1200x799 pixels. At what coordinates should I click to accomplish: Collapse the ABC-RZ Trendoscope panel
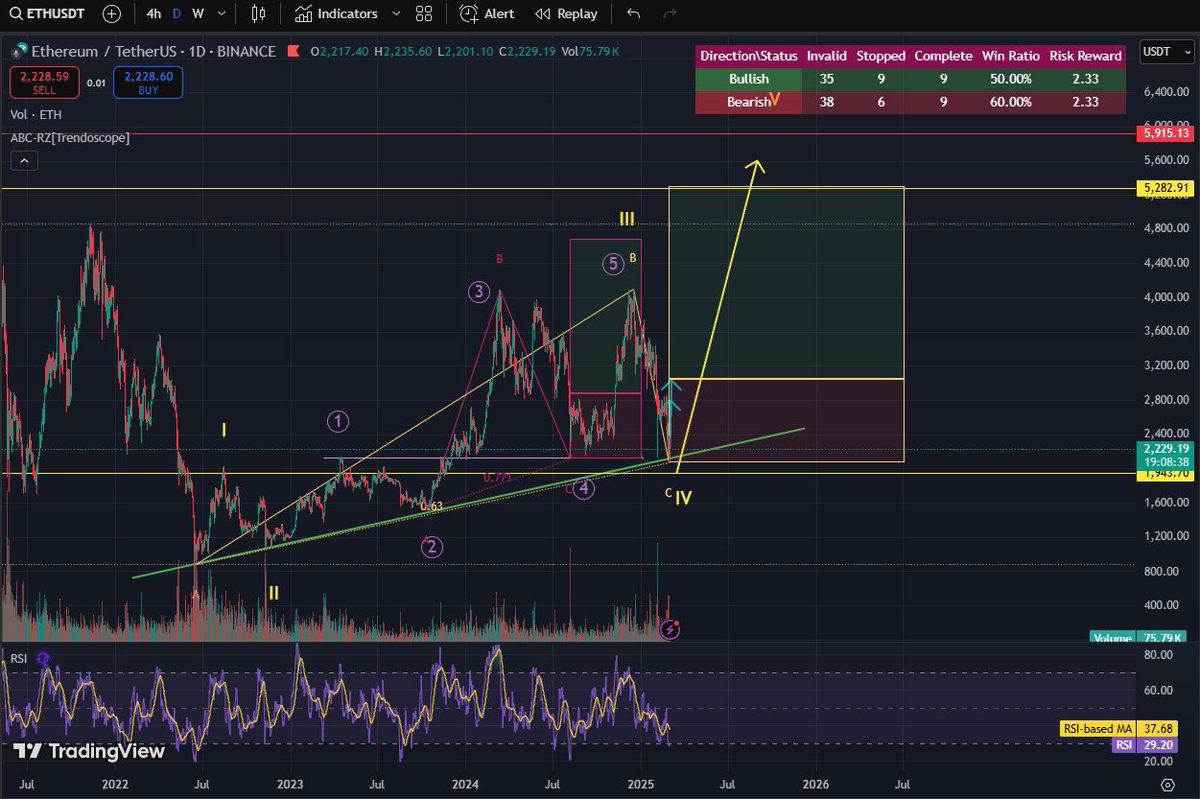[24, 160]
